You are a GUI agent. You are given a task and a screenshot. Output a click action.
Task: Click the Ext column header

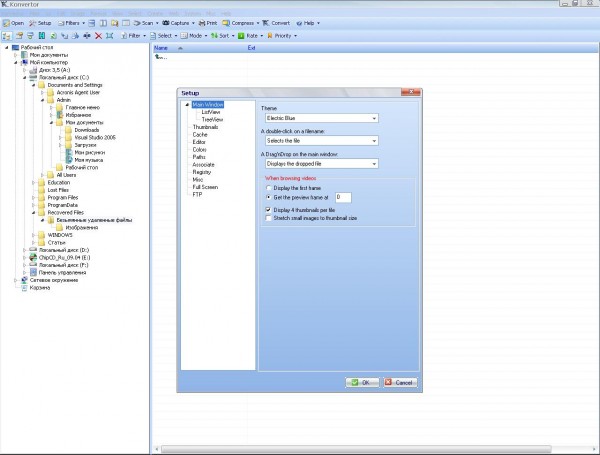(x=251, y=48)
